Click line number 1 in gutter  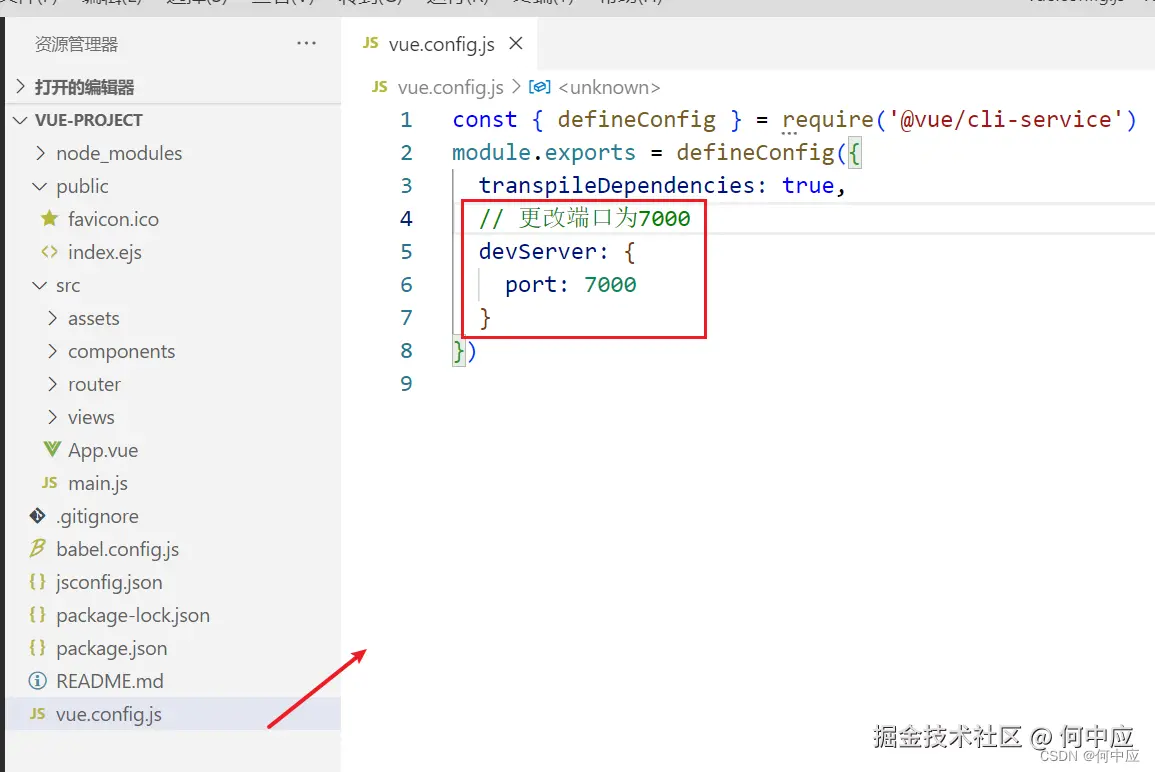pyautogui.click(x=407, y=119)
